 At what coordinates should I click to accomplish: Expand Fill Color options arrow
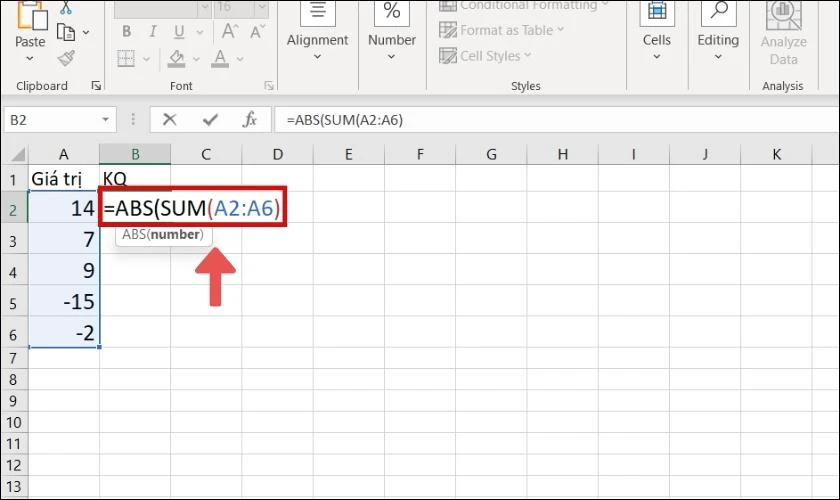[x=196, y=59]
